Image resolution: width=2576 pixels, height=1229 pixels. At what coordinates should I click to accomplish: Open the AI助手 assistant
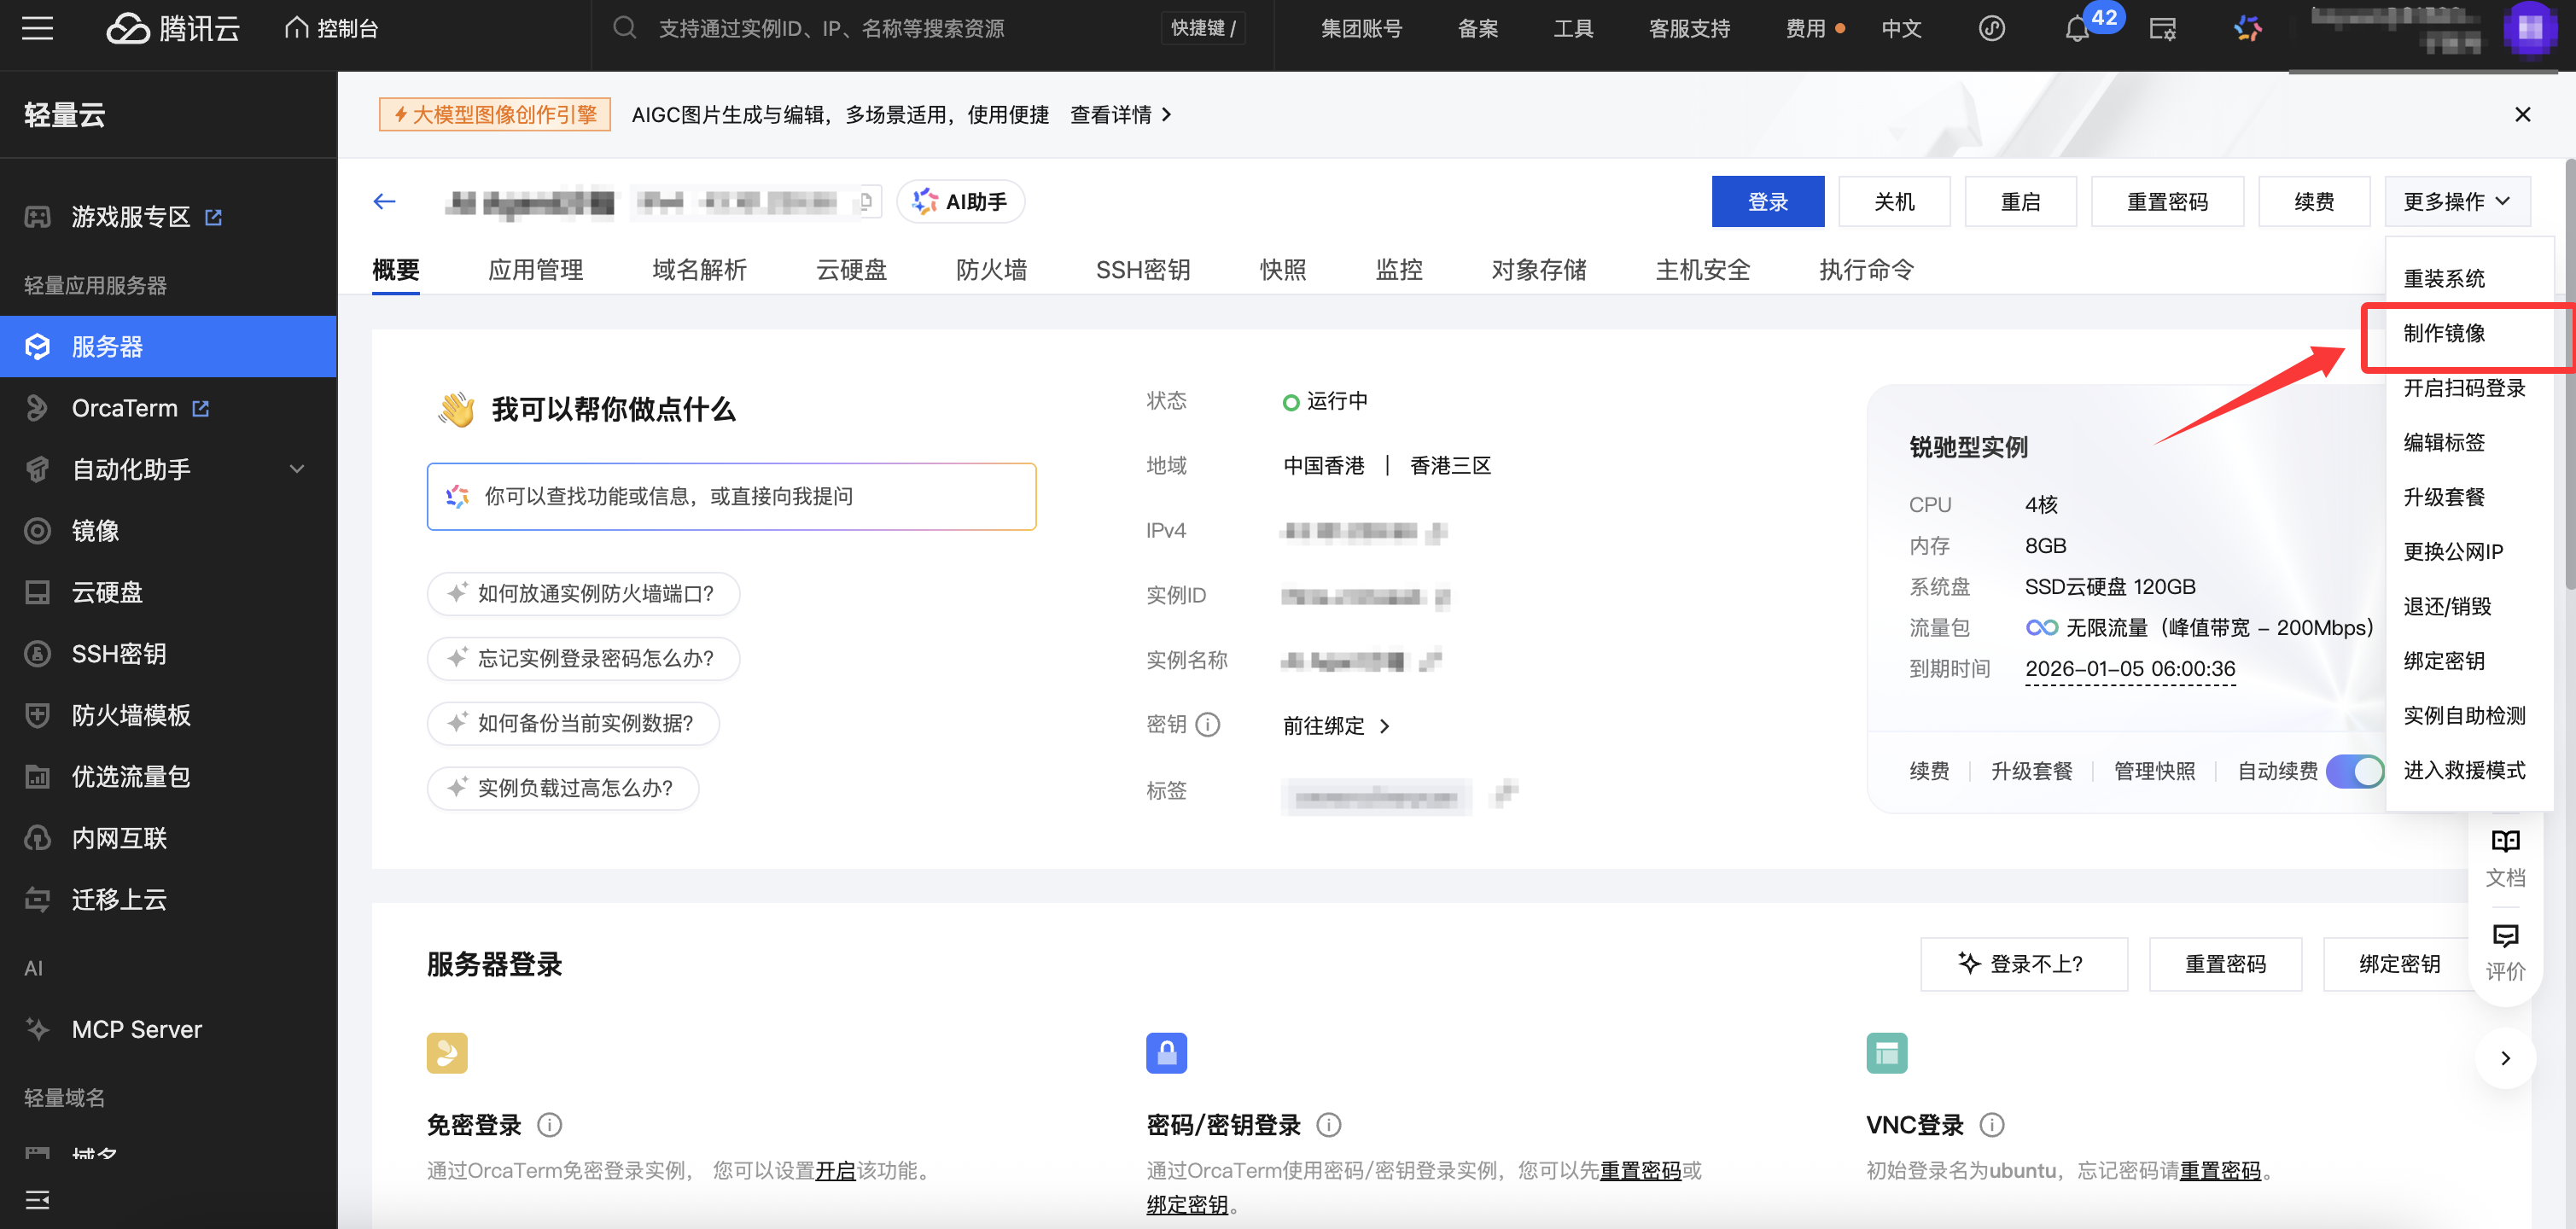pyautogui.click(x=960, y=202)
